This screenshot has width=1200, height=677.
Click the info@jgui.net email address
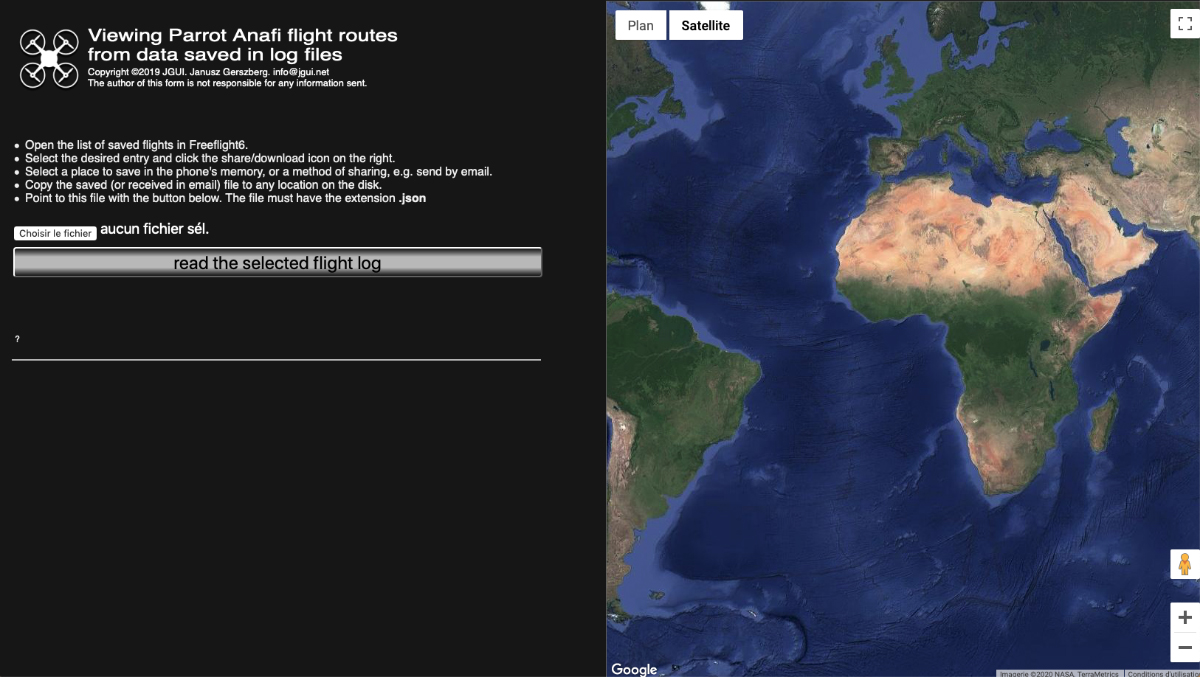click(x=301, y=72)
